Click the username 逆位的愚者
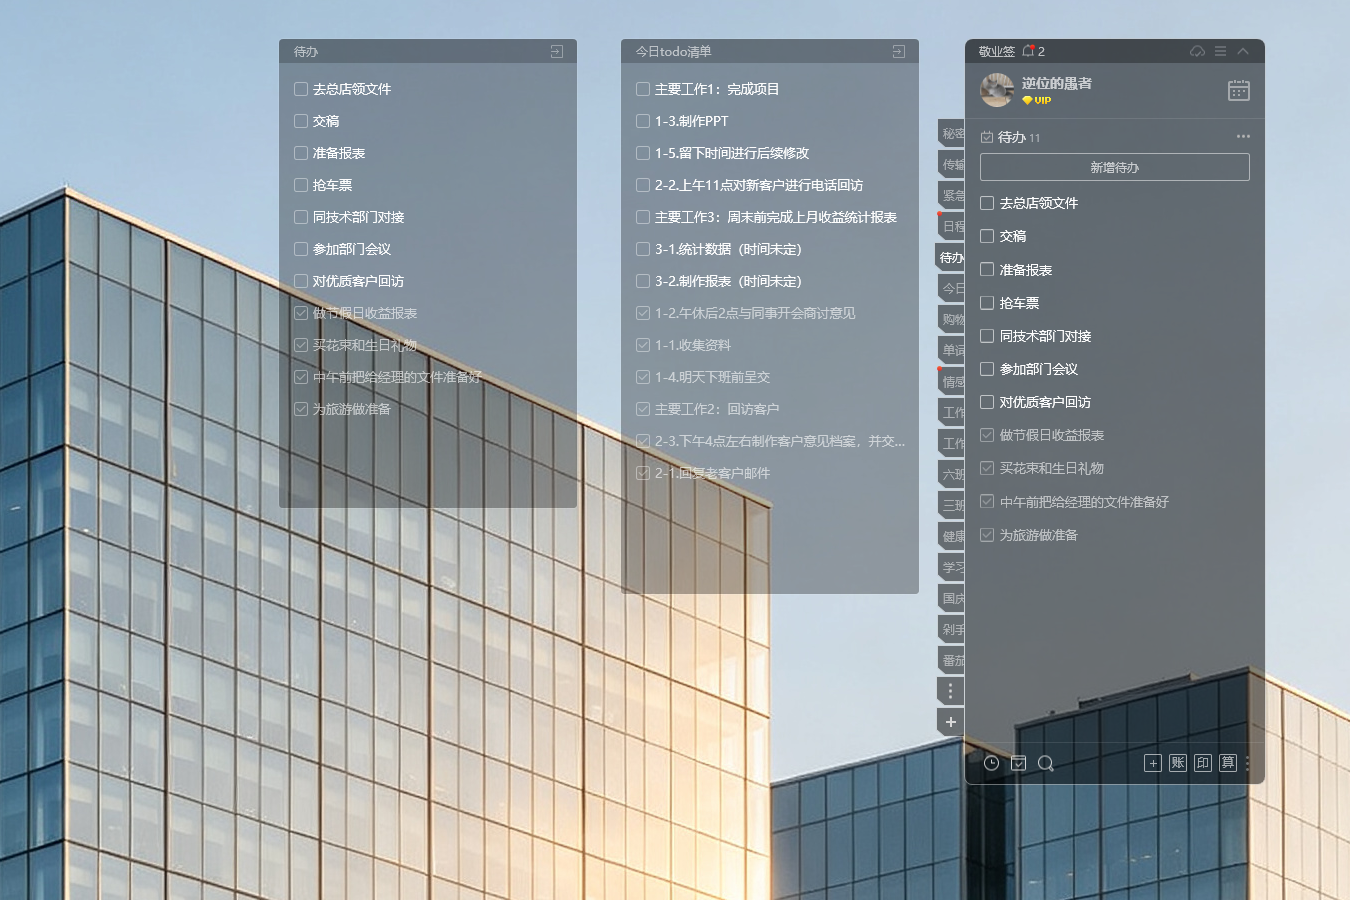The width and height of the screenshot is (1350, 900). [1057, 83]
